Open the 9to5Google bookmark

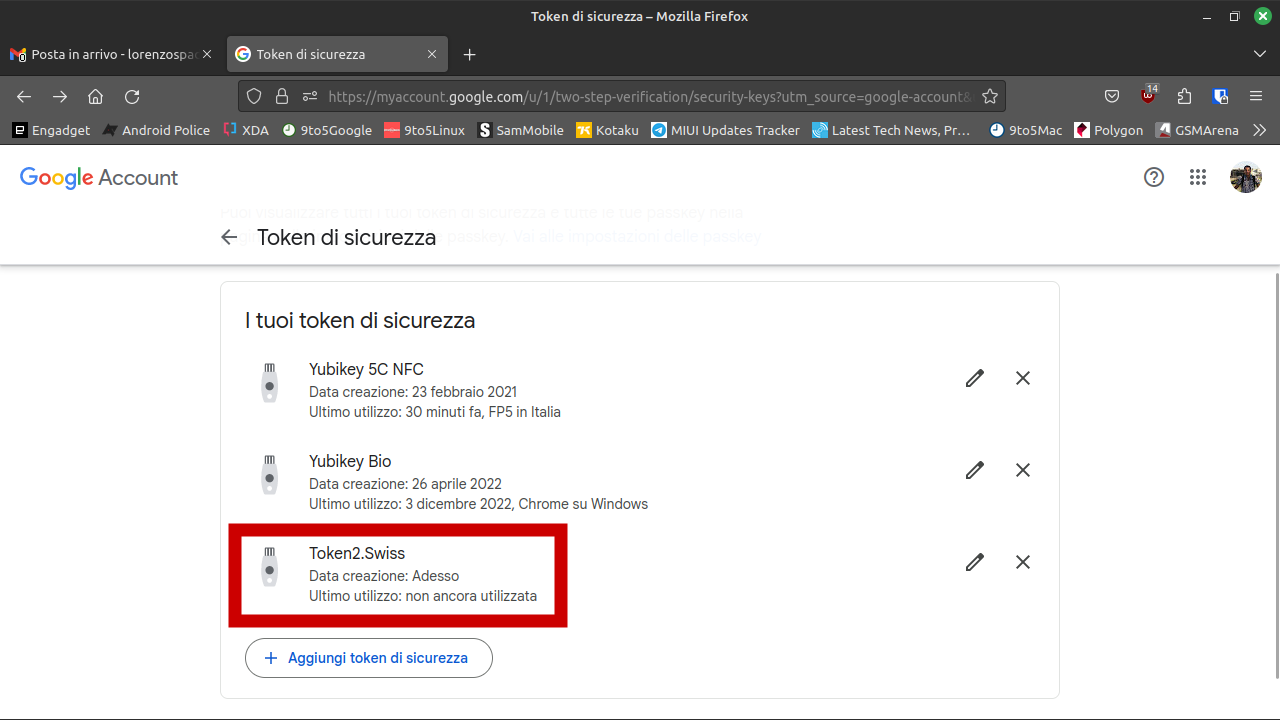coord(327,130)
